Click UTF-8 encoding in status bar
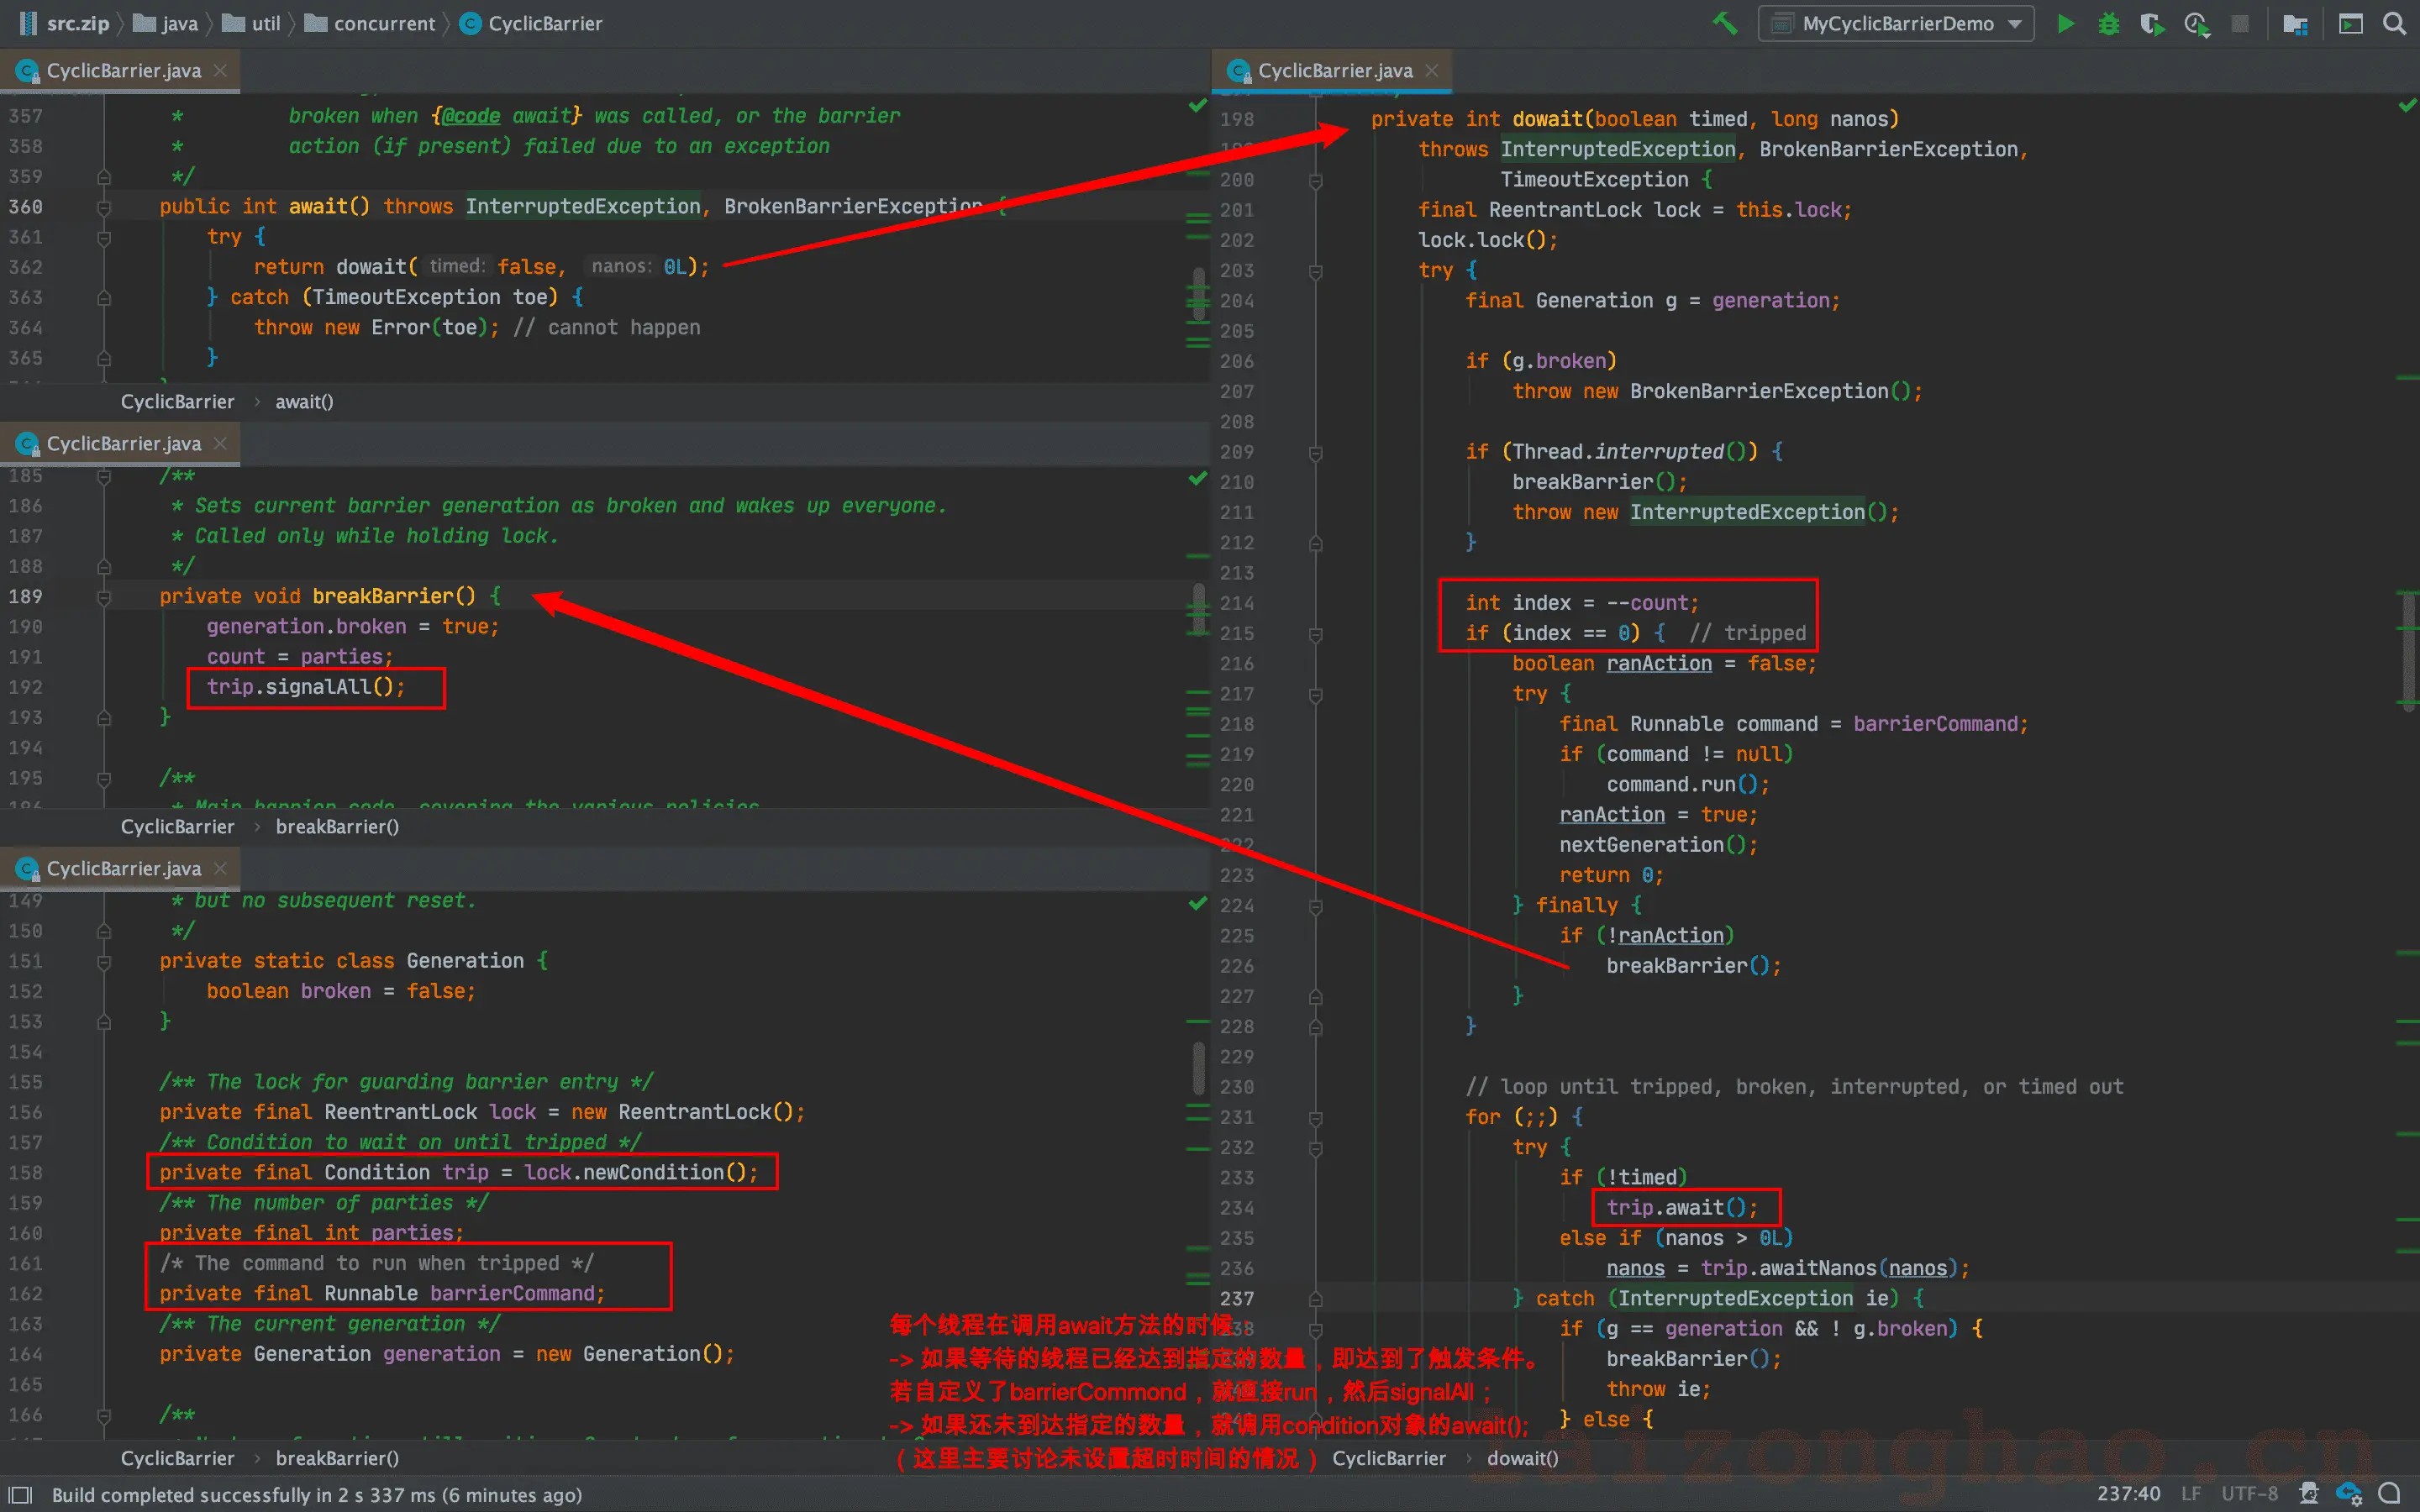The image size is (2420, 1512). [2249, 1493]
